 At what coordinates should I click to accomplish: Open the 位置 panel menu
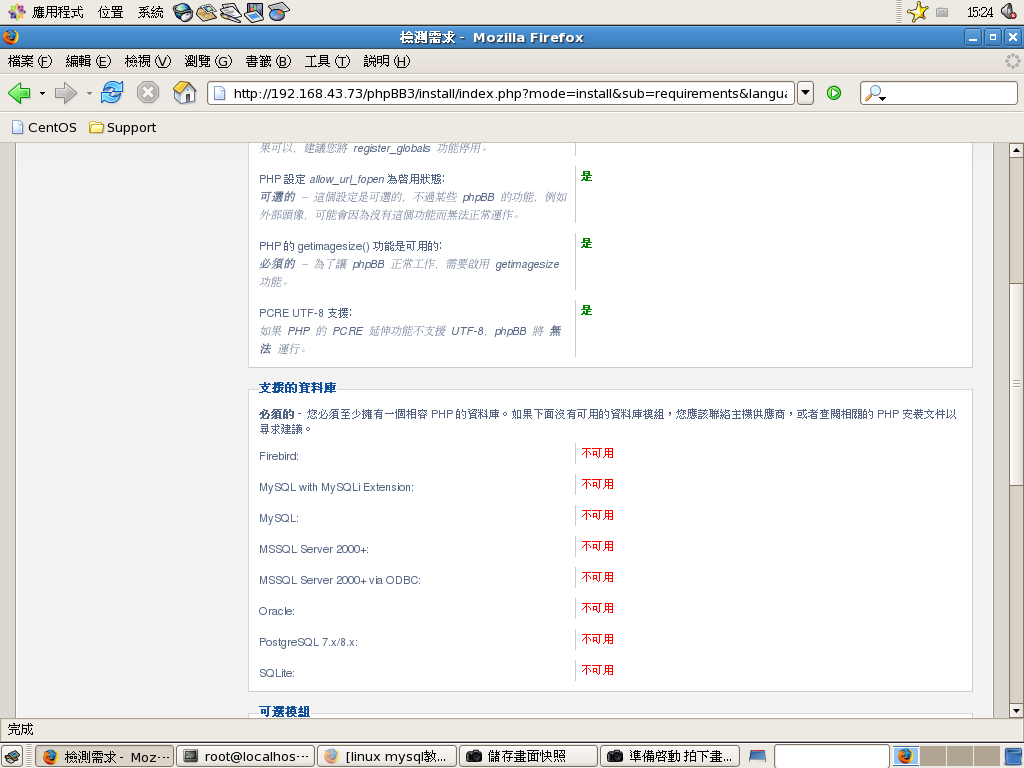click(x=110, y=12)
